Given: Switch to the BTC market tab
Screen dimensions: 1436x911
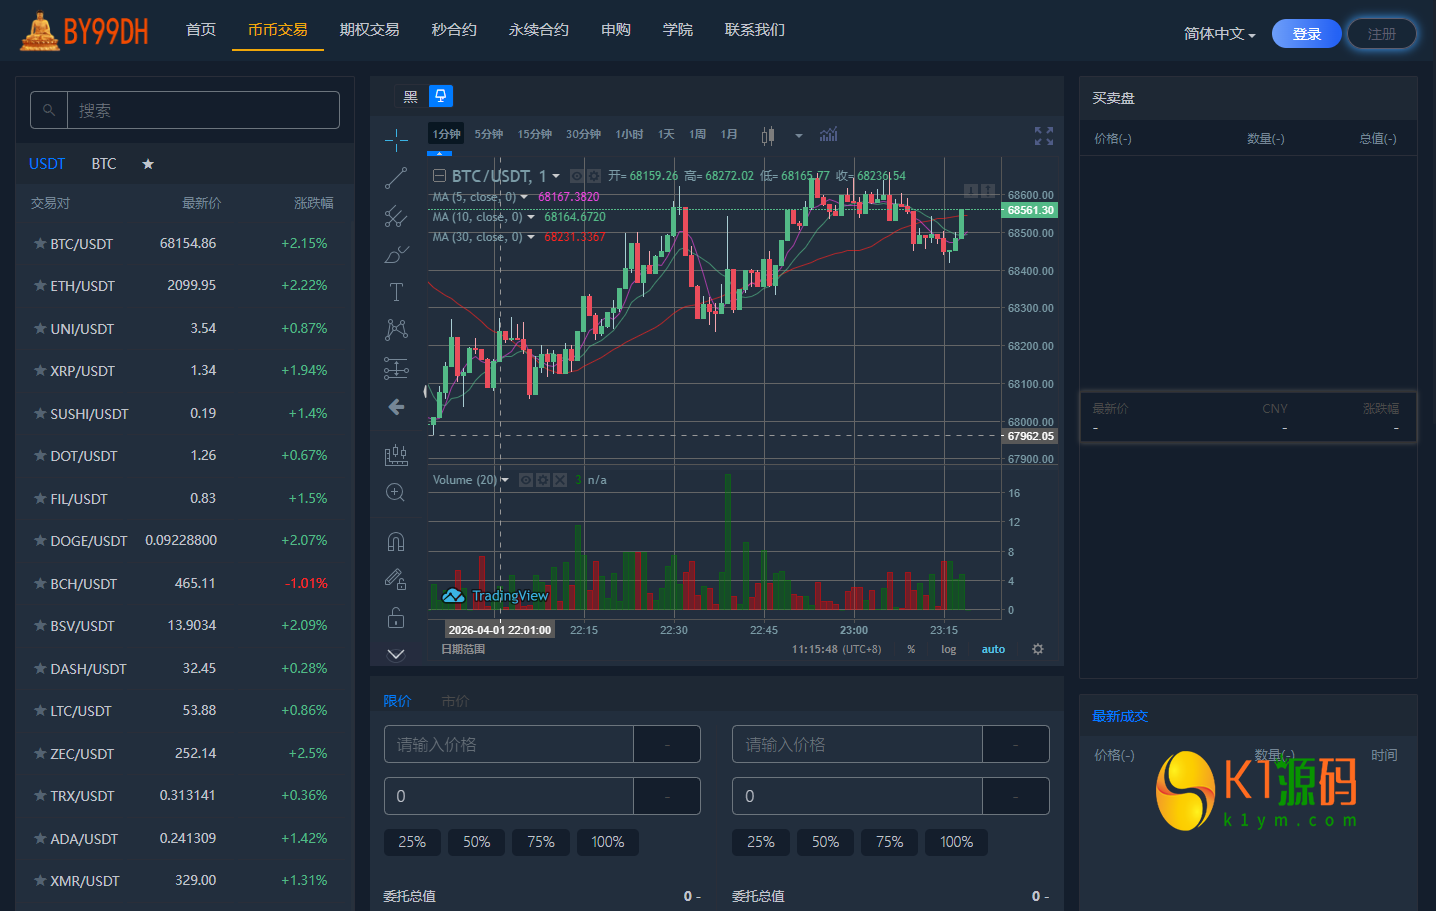Looking at the screenshot, I should pyautogui.click(x=103, y=163).
